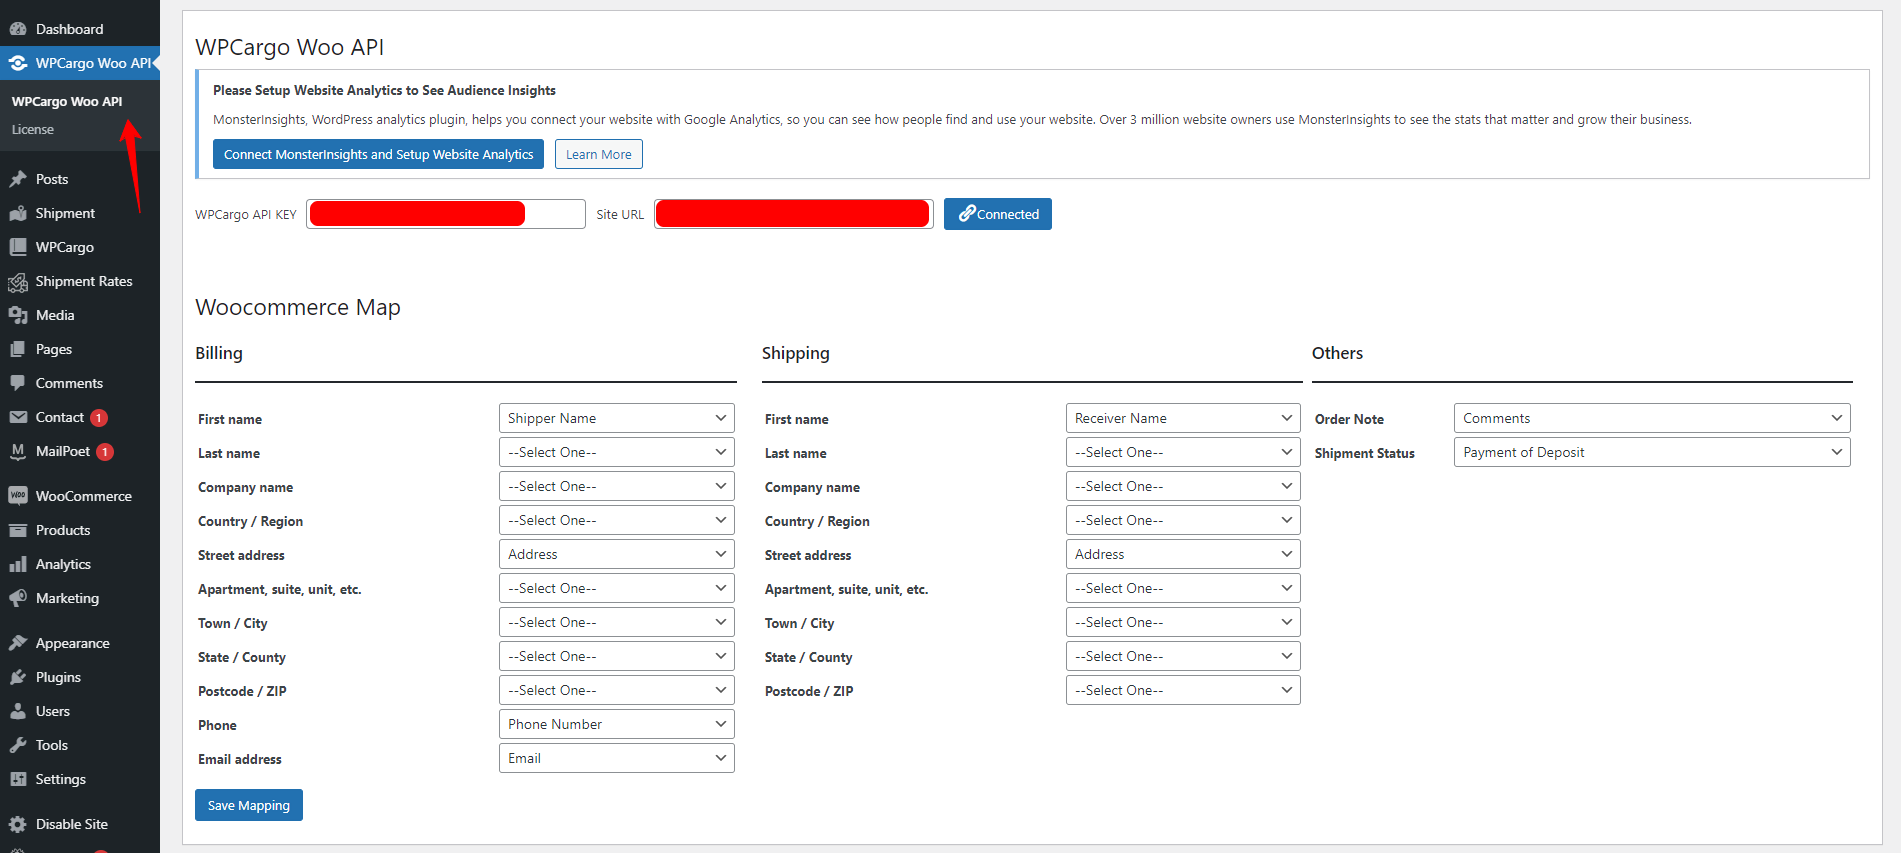This screenshot has height=853, width=1901.
Task: Click the Shipment truck icon in sidebar
Action: click(x=18, y=213)
